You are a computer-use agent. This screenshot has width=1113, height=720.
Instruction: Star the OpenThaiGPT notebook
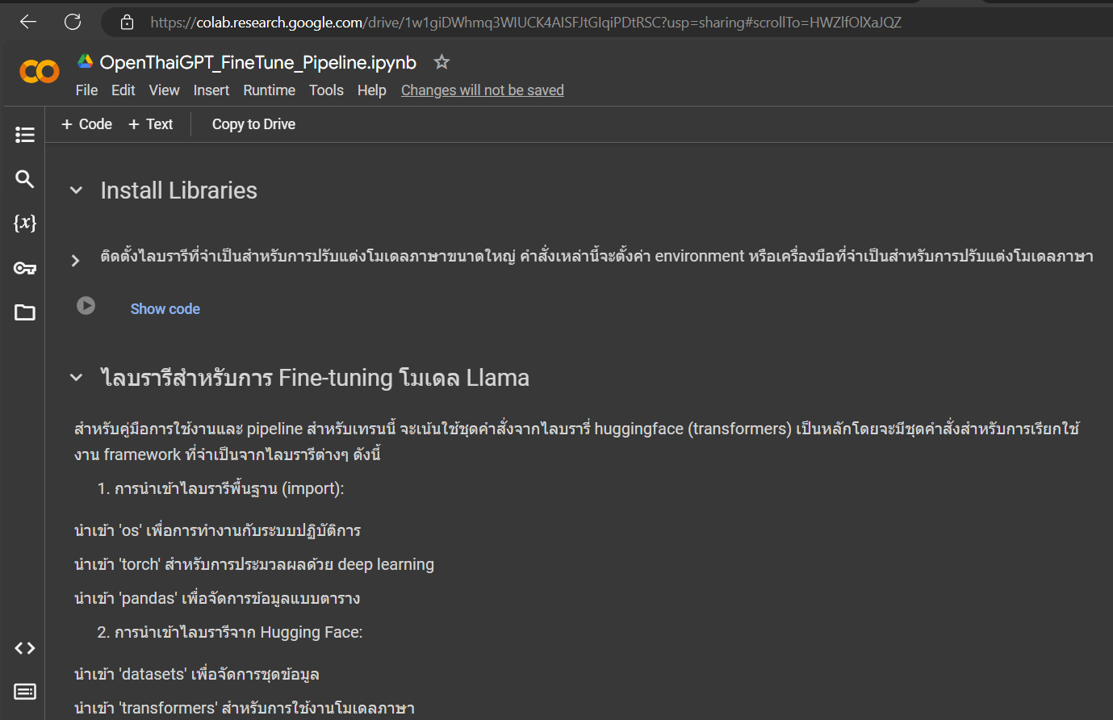click(x=441, y=61)
